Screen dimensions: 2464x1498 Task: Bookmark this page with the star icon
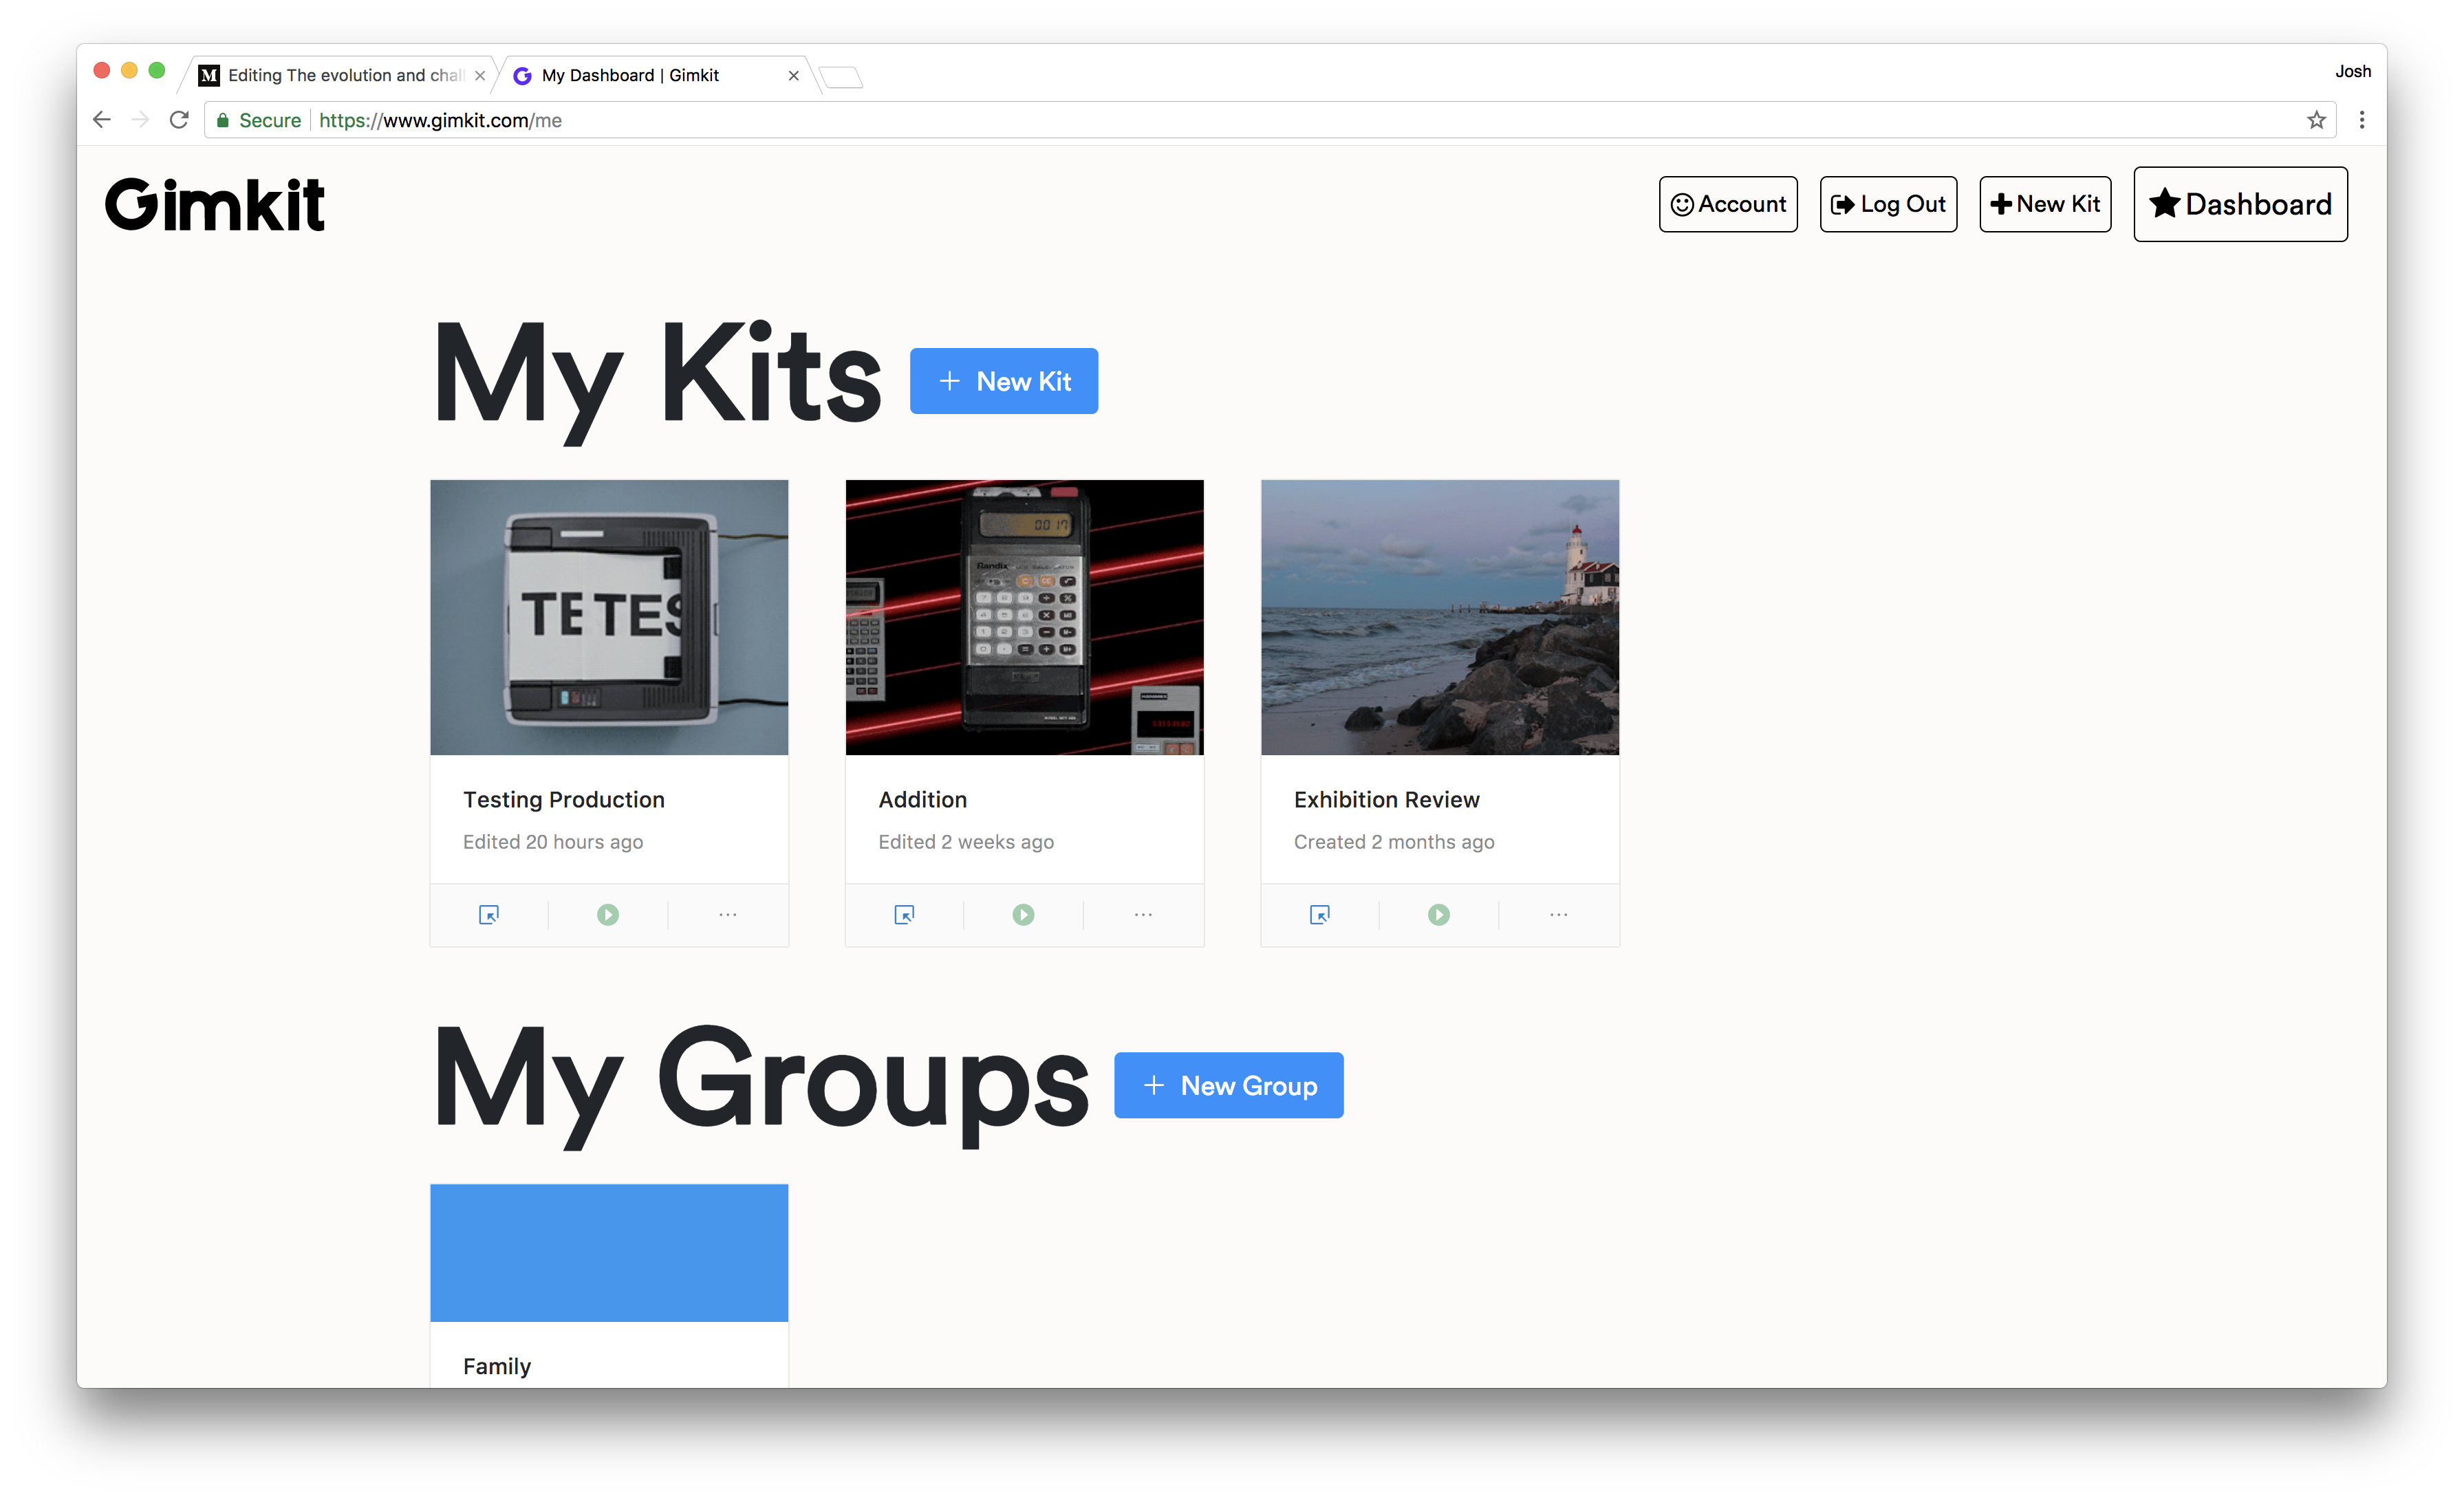[2316, 120]
